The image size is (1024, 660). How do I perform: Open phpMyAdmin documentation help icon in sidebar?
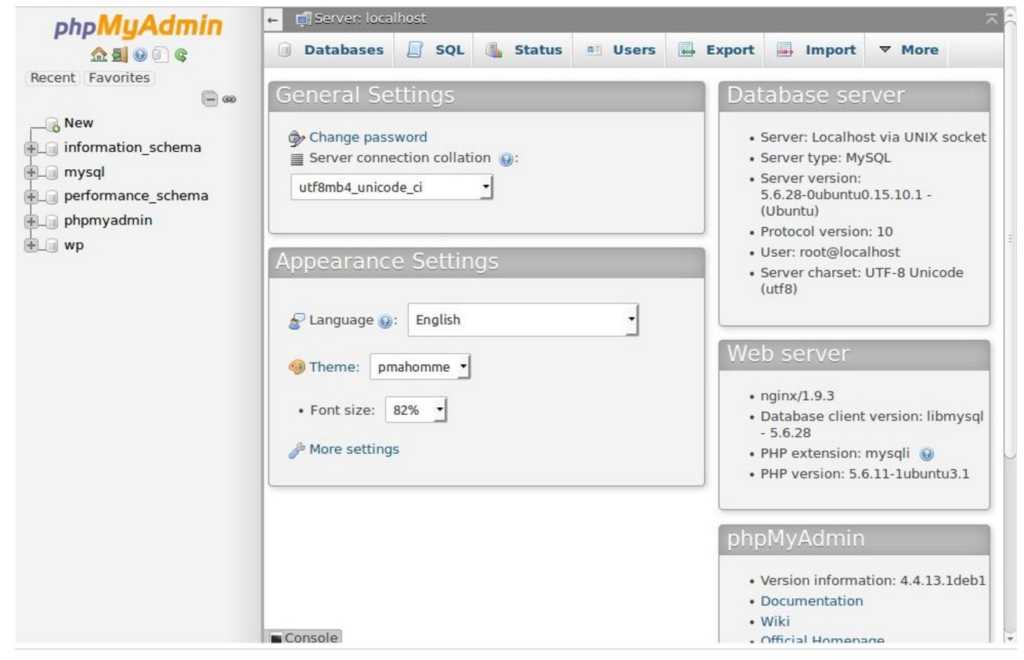(x=140, y=55)
